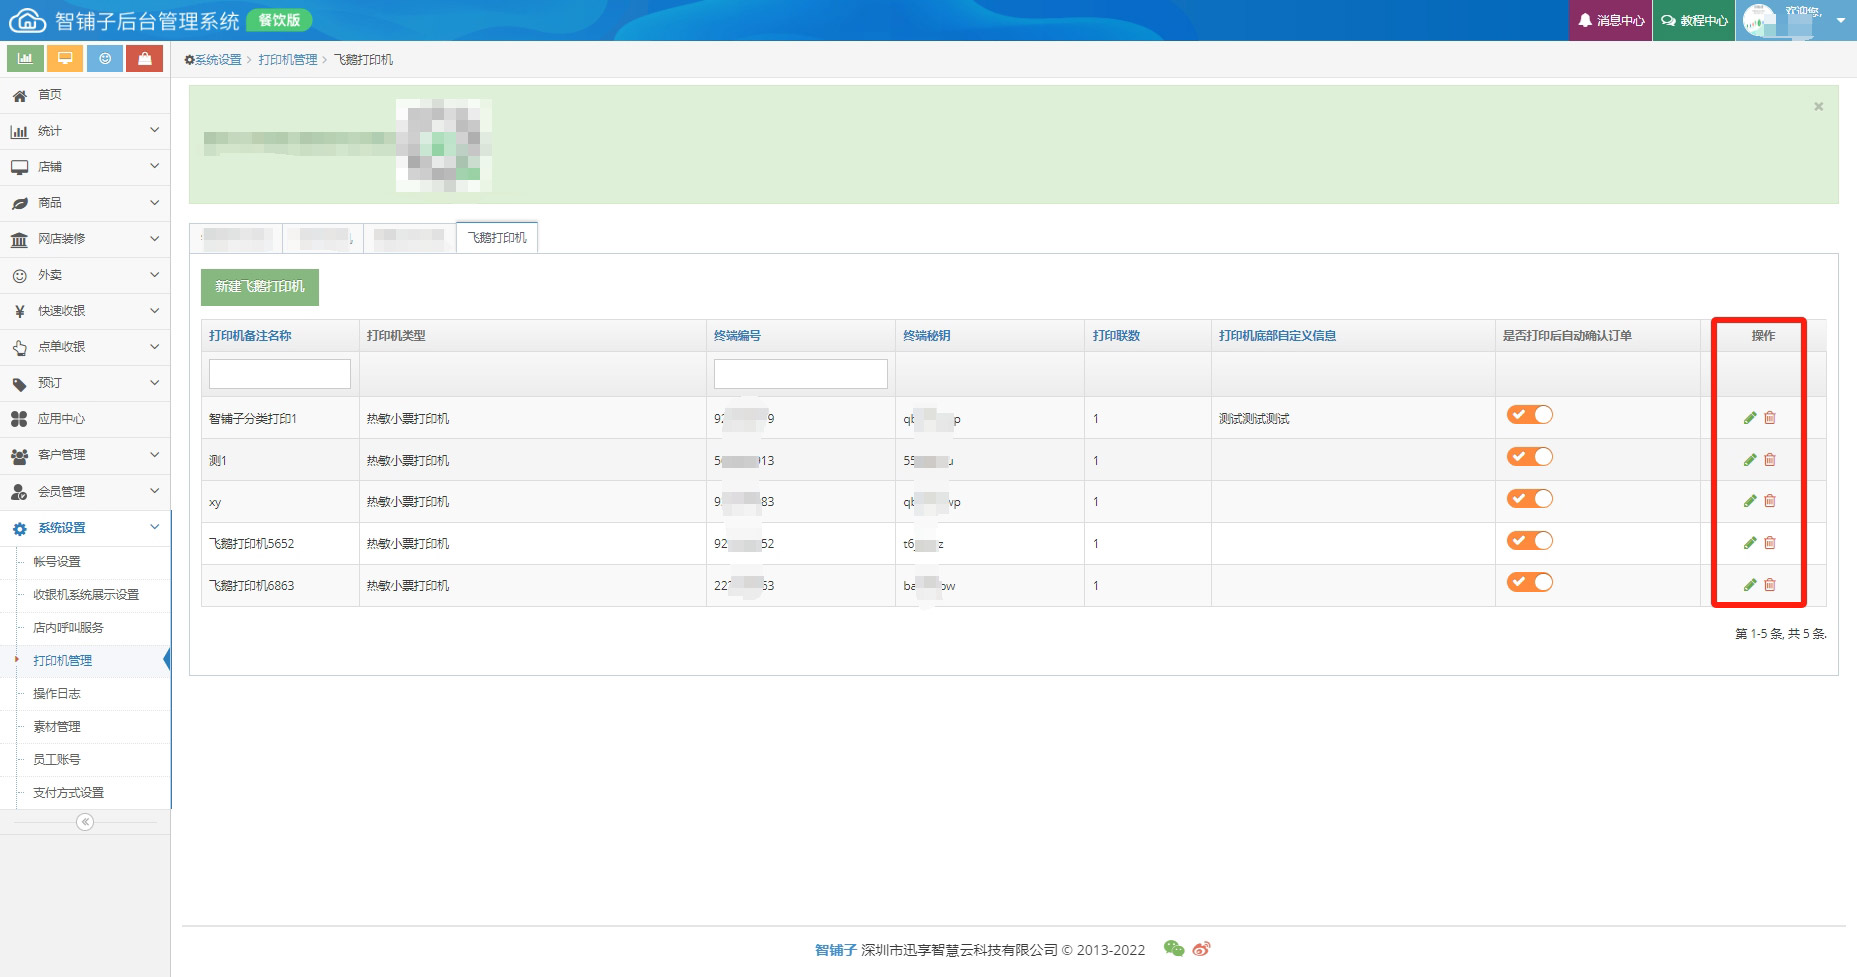
Task: Click the pencil icon for 飞鹅打印机5652
Action: pyautogui.click(x=1750, y=543)
